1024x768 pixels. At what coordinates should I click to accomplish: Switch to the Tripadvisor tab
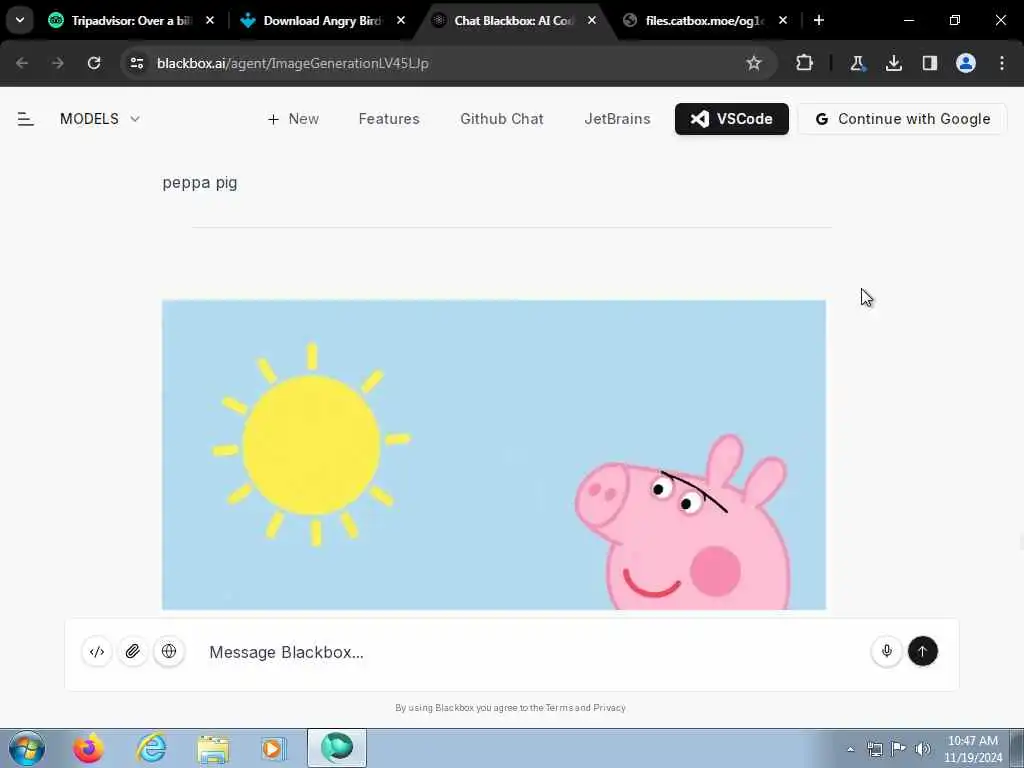[x=131, y=21]
